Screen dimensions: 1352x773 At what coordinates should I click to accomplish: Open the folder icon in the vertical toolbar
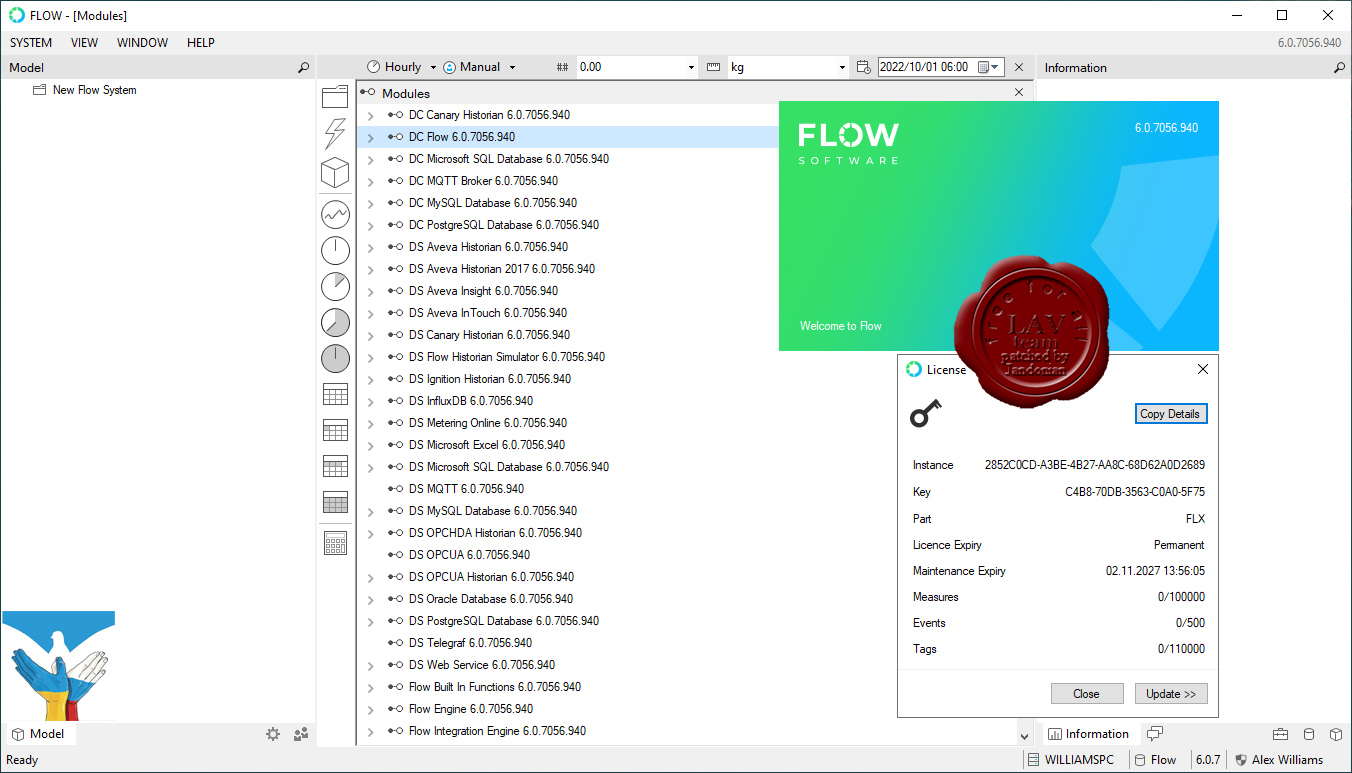coord(335,96)
